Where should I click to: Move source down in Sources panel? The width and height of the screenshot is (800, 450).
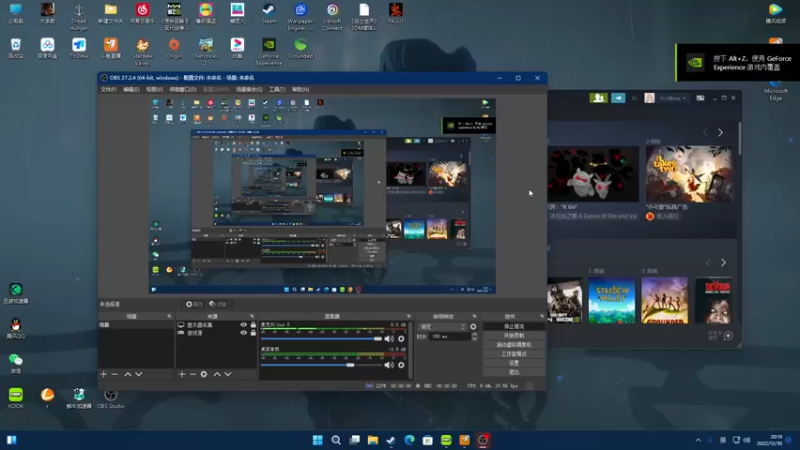point(228,374)
